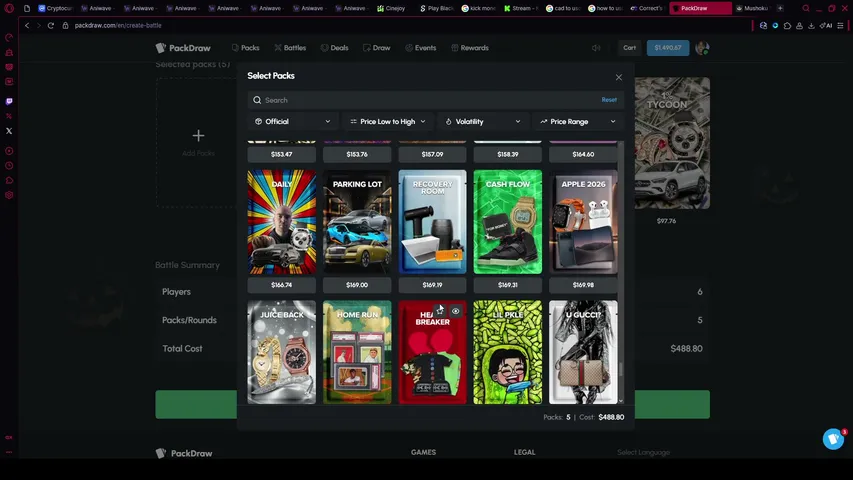Open the Cart

[x=629, y=48]
